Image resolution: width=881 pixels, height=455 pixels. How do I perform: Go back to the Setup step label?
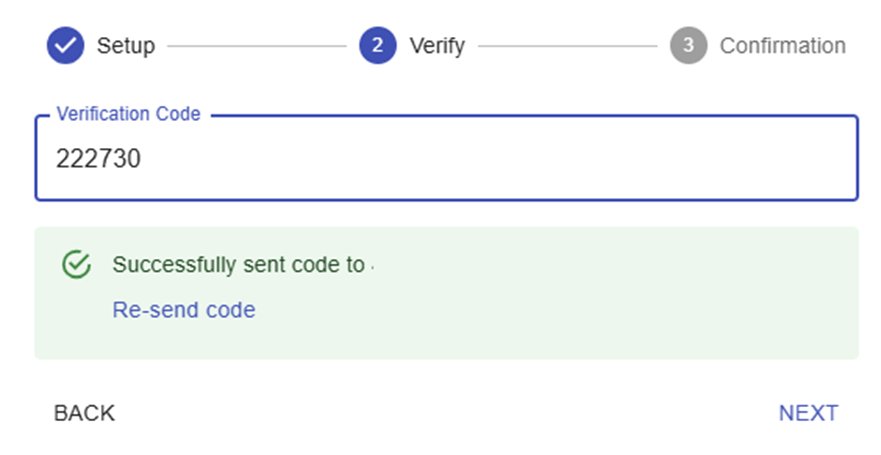[x=126, y=46]
